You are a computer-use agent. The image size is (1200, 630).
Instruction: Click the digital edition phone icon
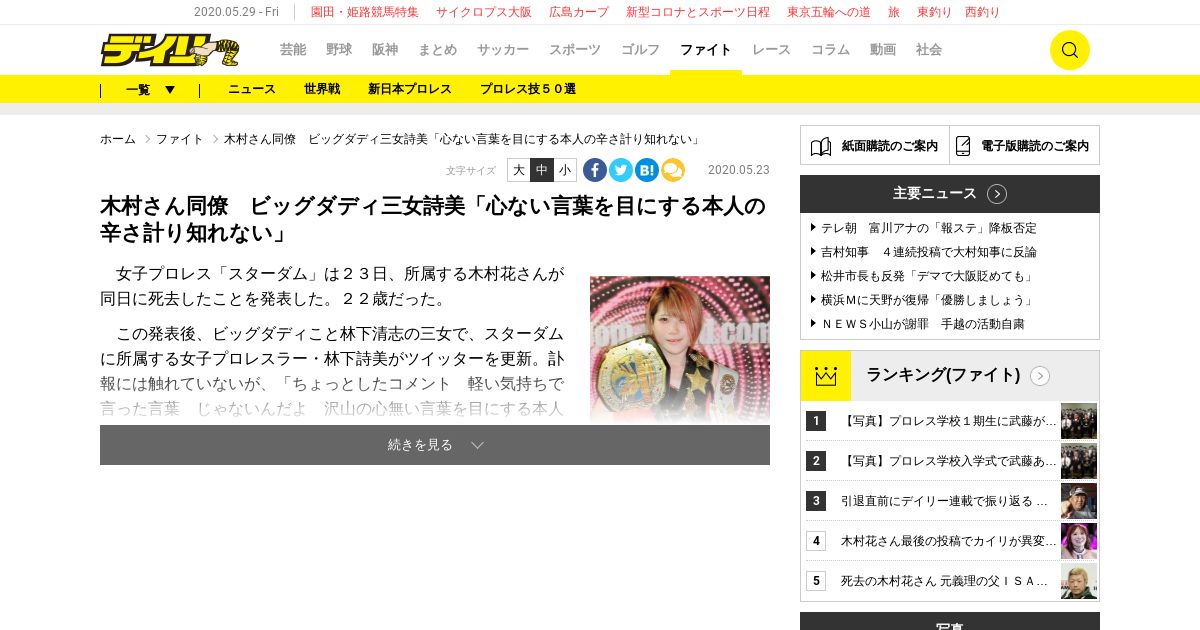click(963, 146)
